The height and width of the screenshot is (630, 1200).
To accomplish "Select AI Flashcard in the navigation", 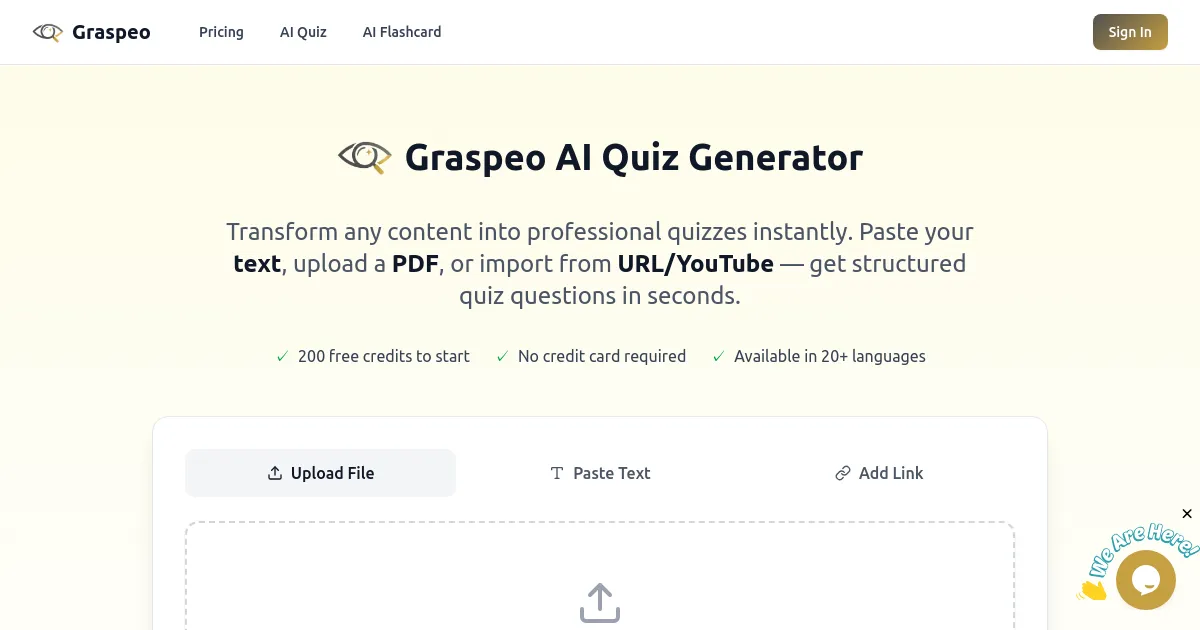I will pos(402,32).
